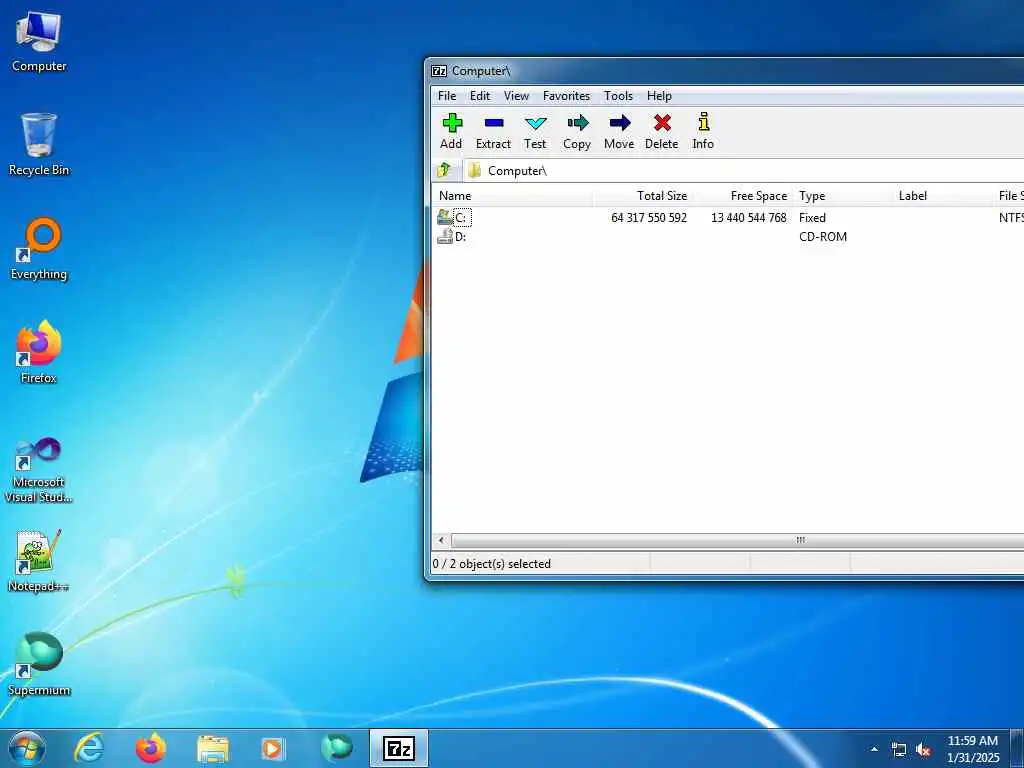Click the Add toolbar icon in 7-Zip
Viewport: 1024px width, 768px height.
(451, 131)
